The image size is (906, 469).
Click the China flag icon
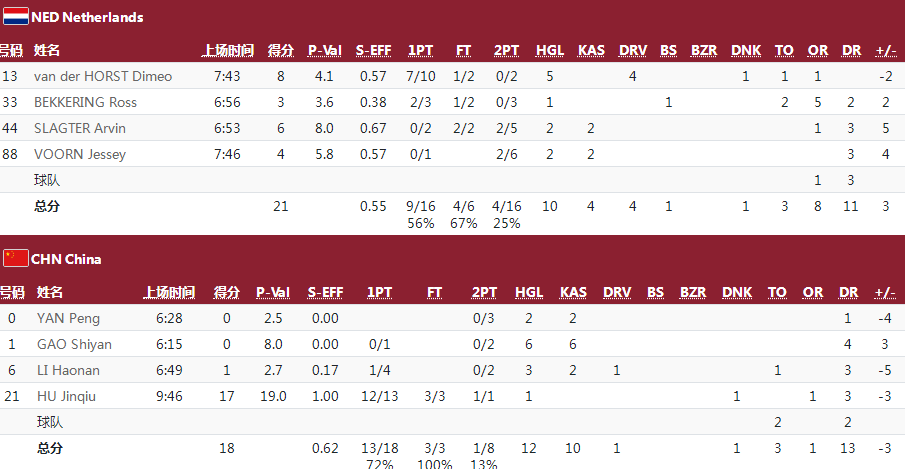(x=16, y=258)
